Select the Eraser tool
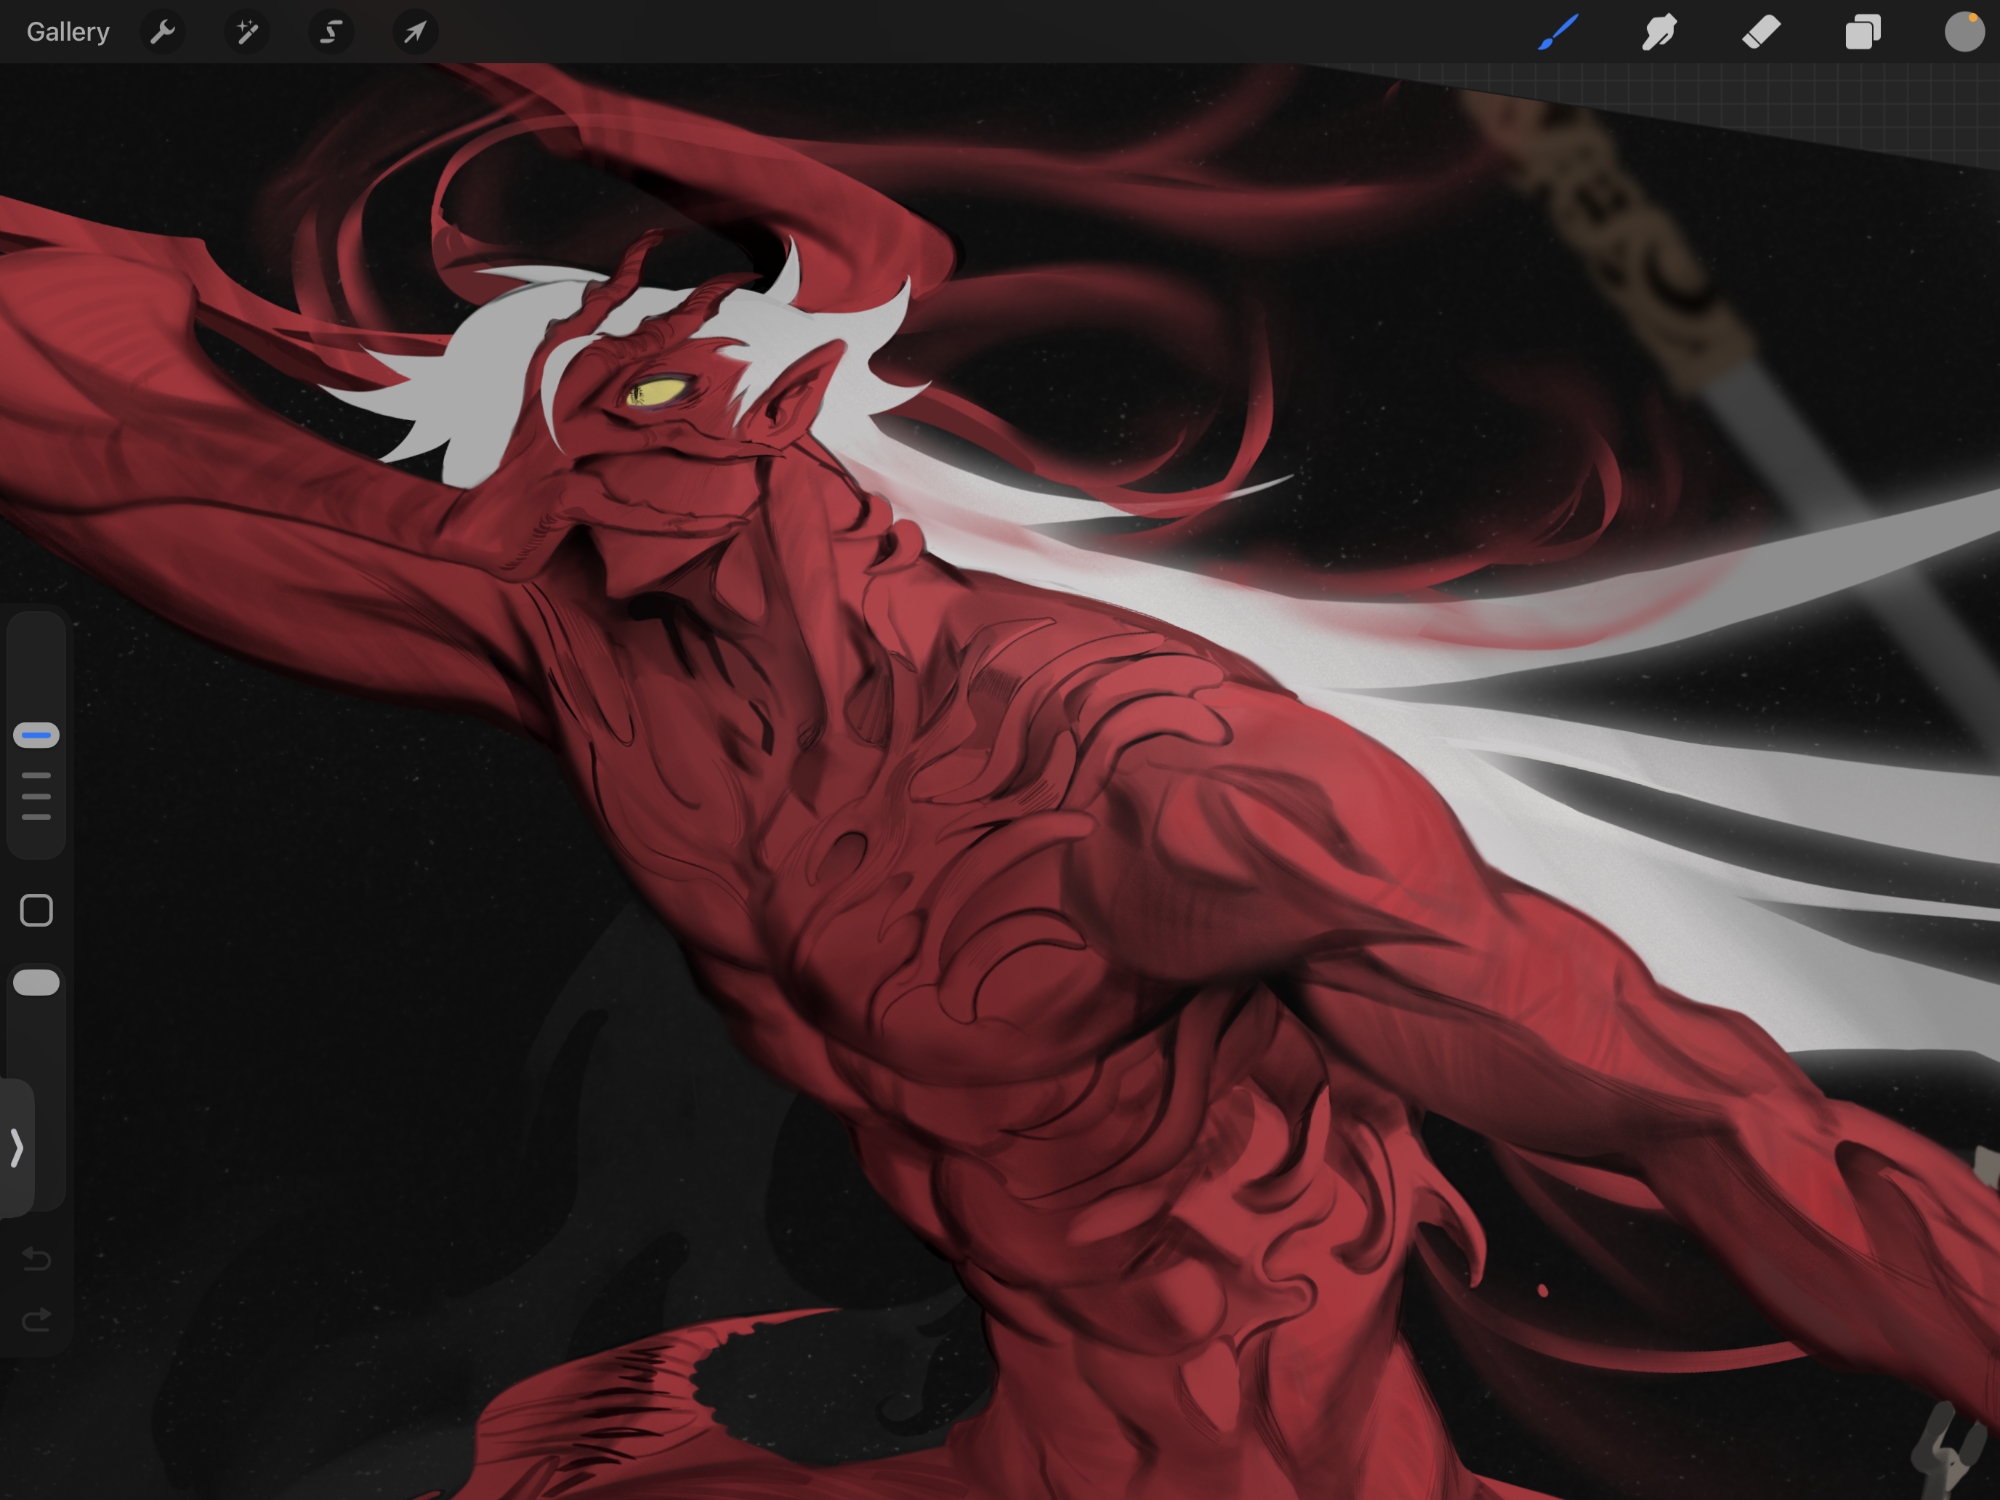 (1761, 32)
